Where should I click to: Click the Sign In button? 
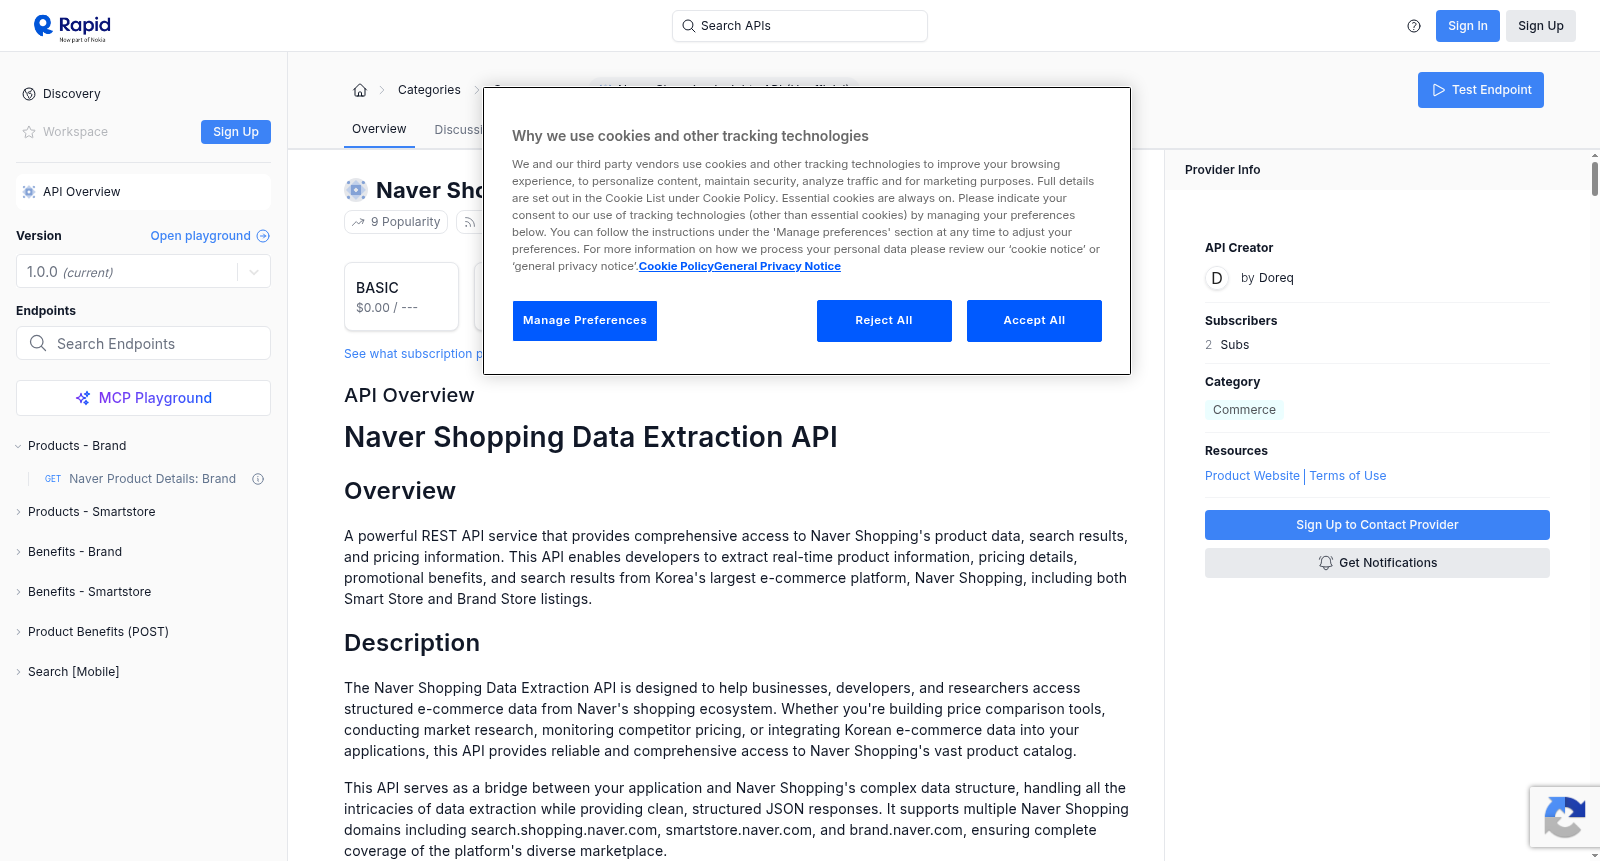click(1467, 26)
